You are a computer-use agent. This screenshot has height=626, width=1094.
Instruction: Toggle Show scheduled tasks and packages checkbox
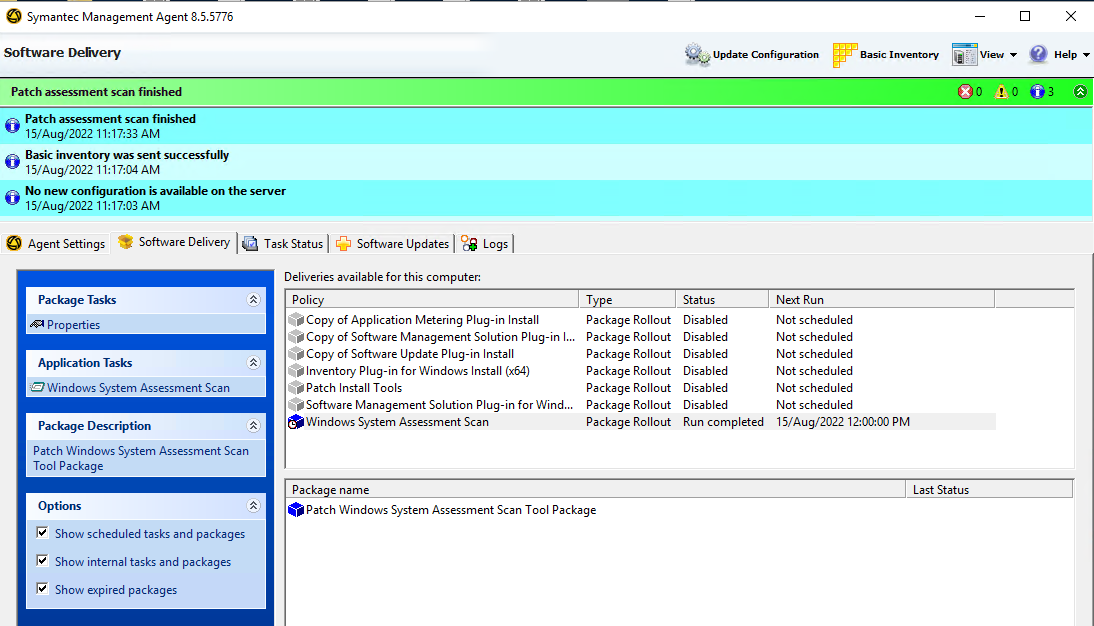click(x=43, y=533)
